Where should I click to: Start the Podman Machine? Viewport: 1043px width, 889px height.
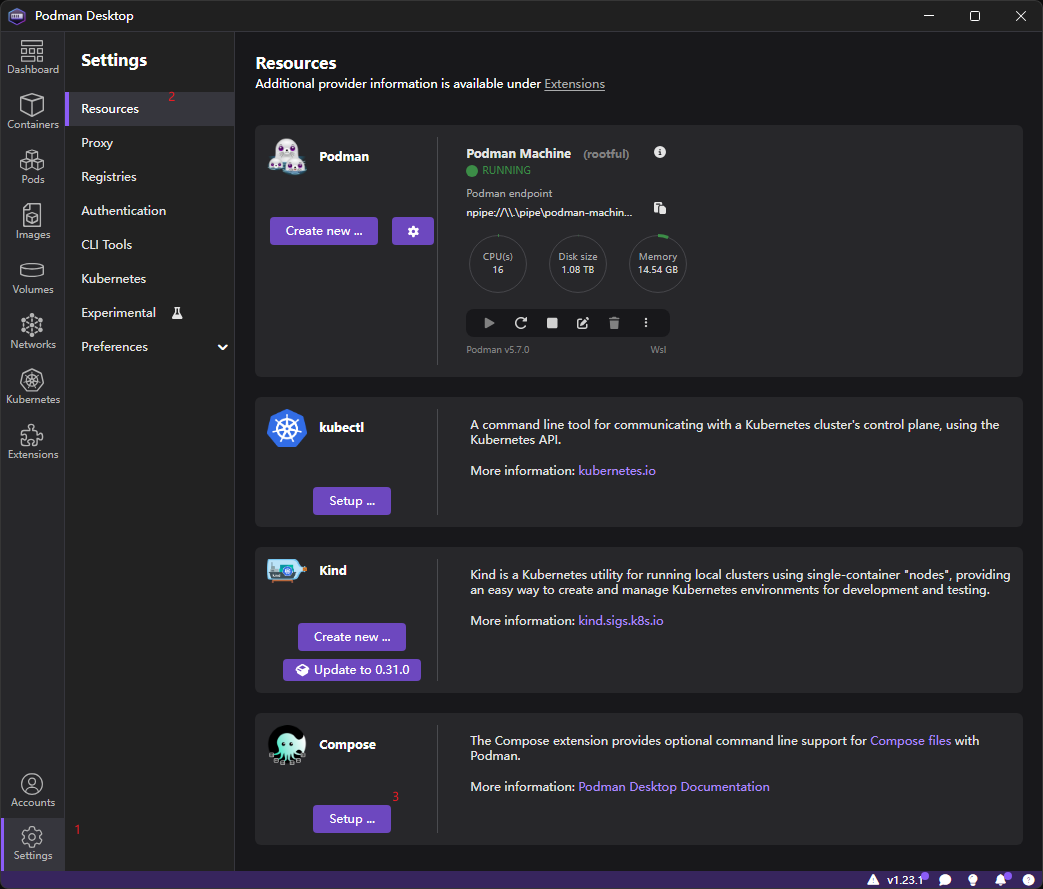pos(489,322)
